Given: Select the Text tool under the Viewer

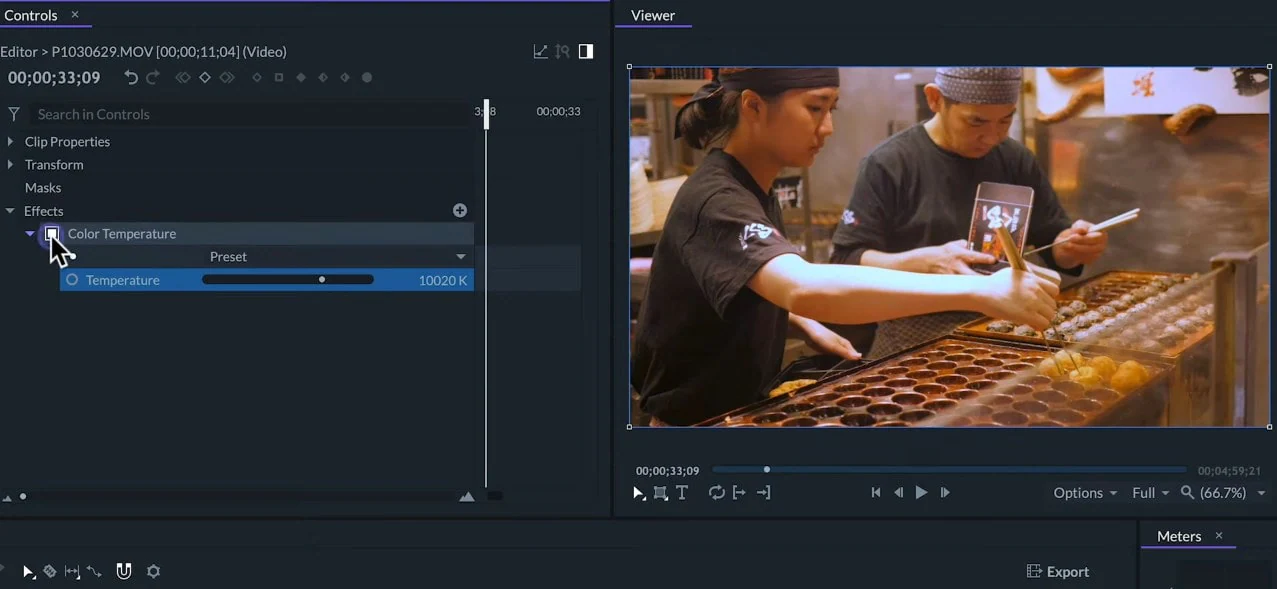Looking at the screenshot, I should (x=682, y=492).
